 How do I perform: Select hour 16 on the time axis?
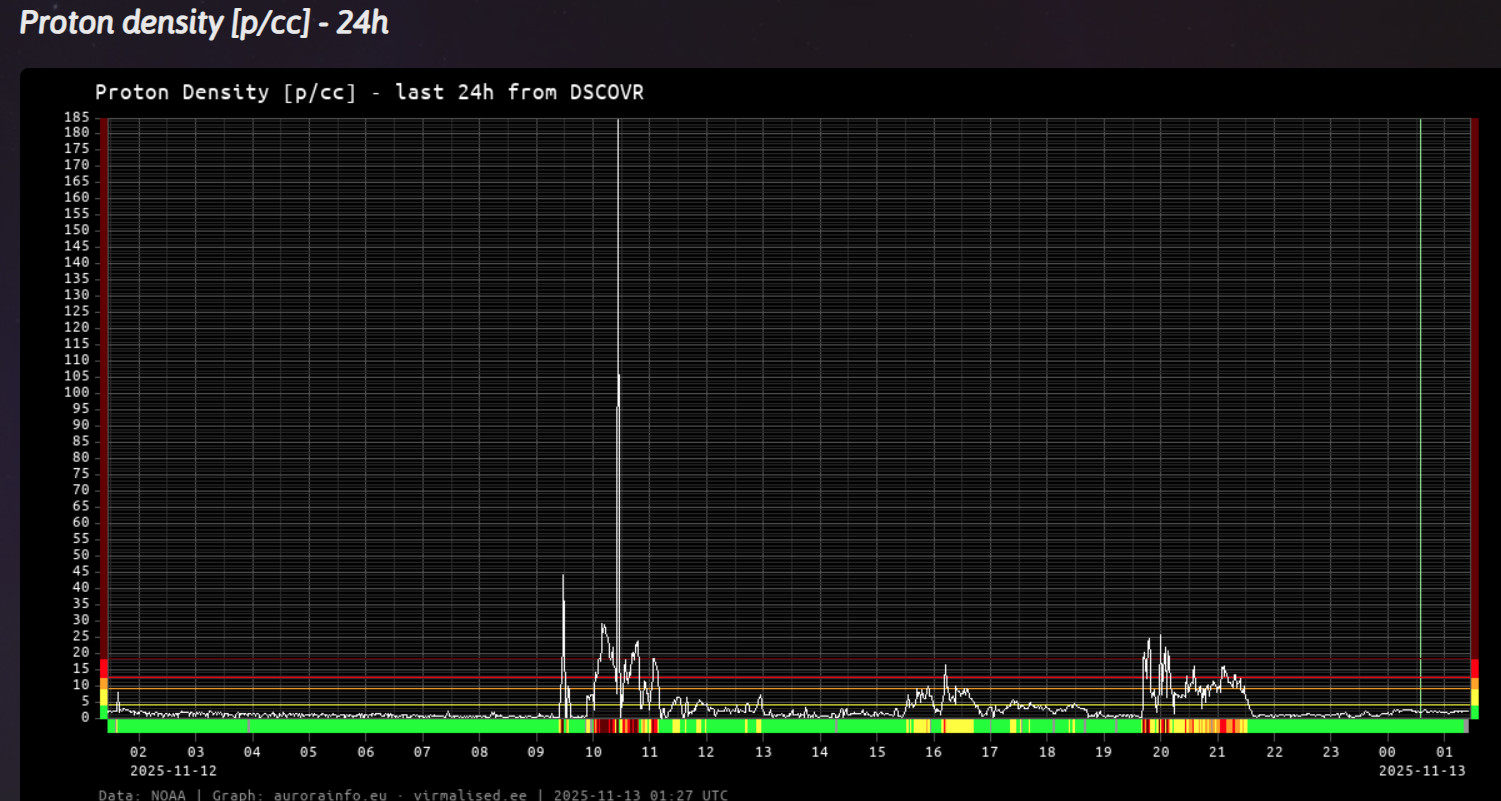(933, 751)
